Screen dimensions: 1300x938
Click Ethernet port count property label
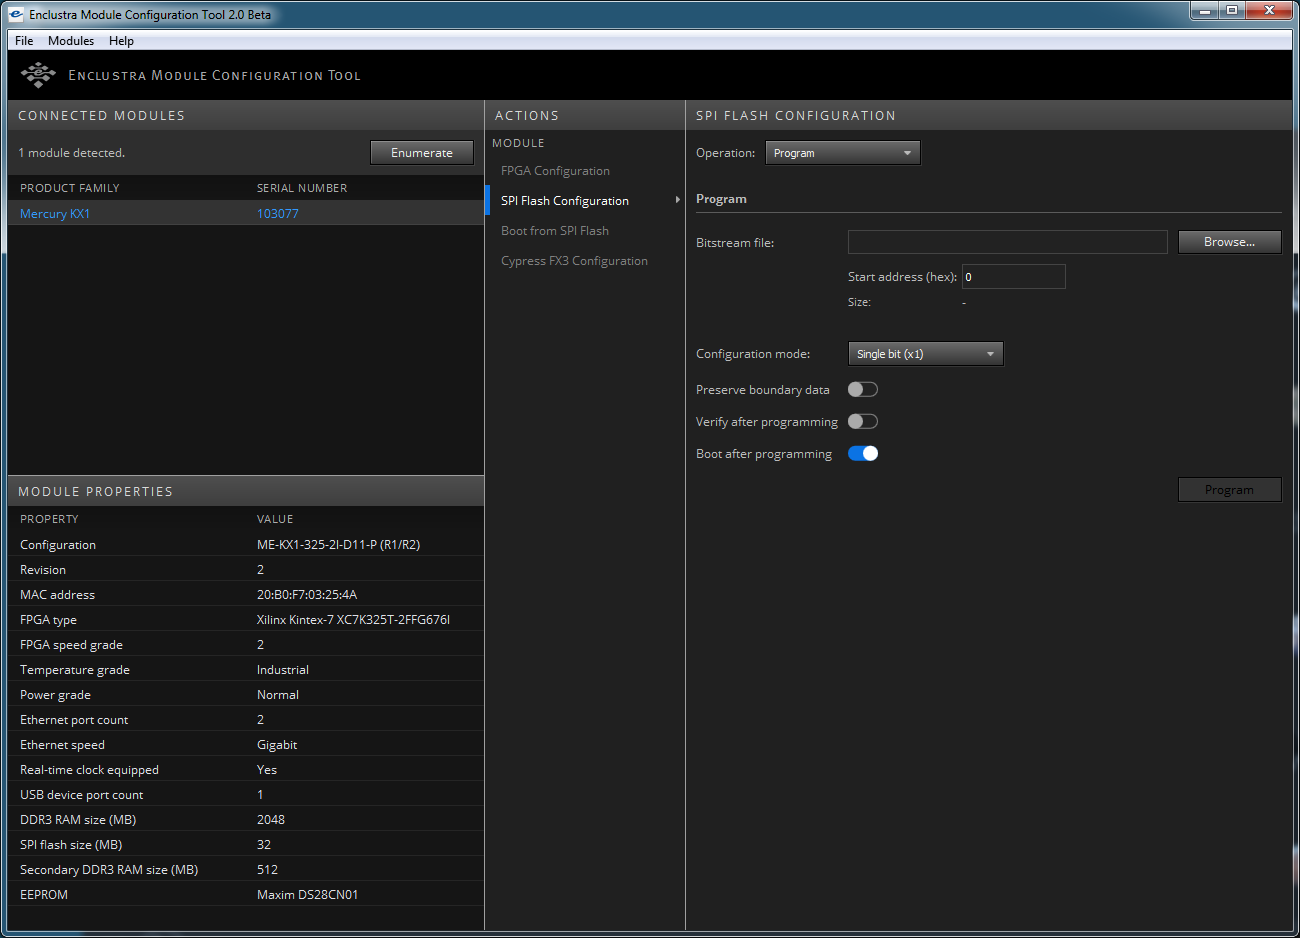(x=74, y=720)
